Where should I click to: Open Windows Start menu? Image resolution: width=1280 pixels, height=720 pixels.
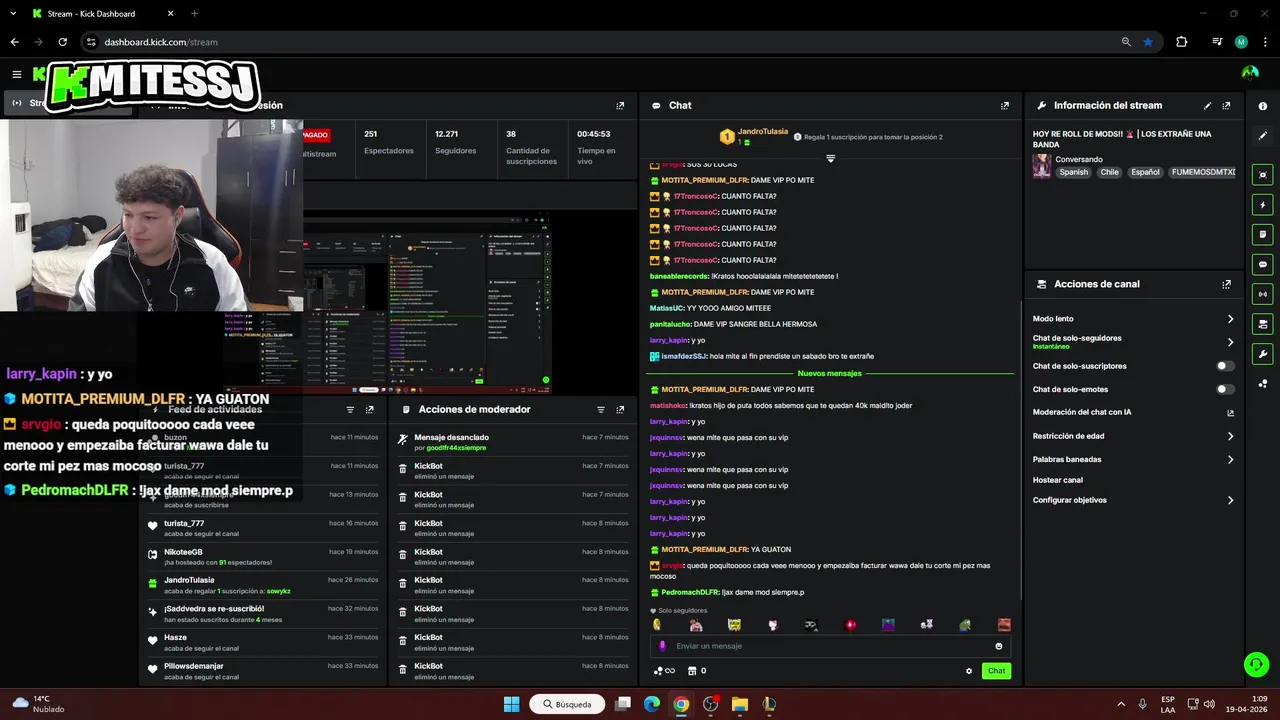click(511, 704)
